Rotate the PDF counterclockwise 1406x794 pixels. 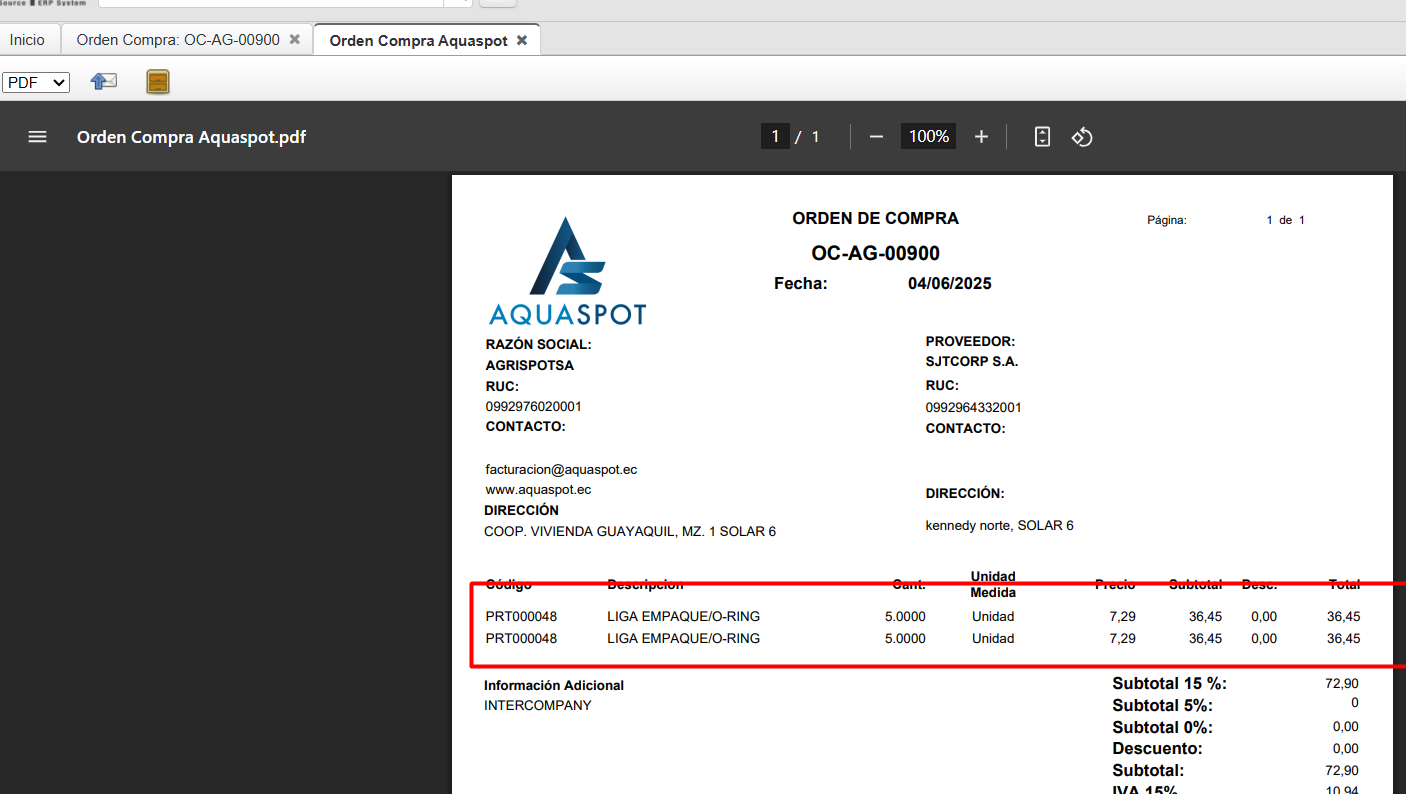point(1082,137)
